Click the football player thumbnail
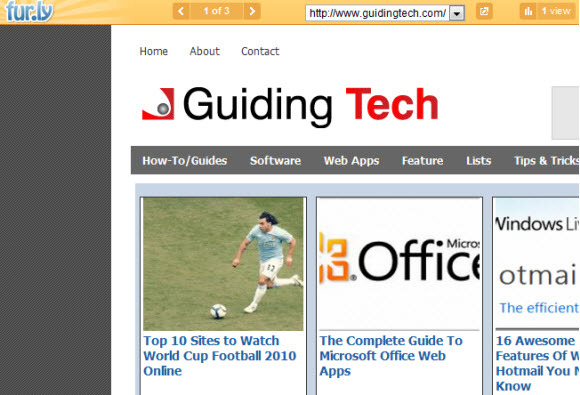580x395 pixels. (223, 264)
